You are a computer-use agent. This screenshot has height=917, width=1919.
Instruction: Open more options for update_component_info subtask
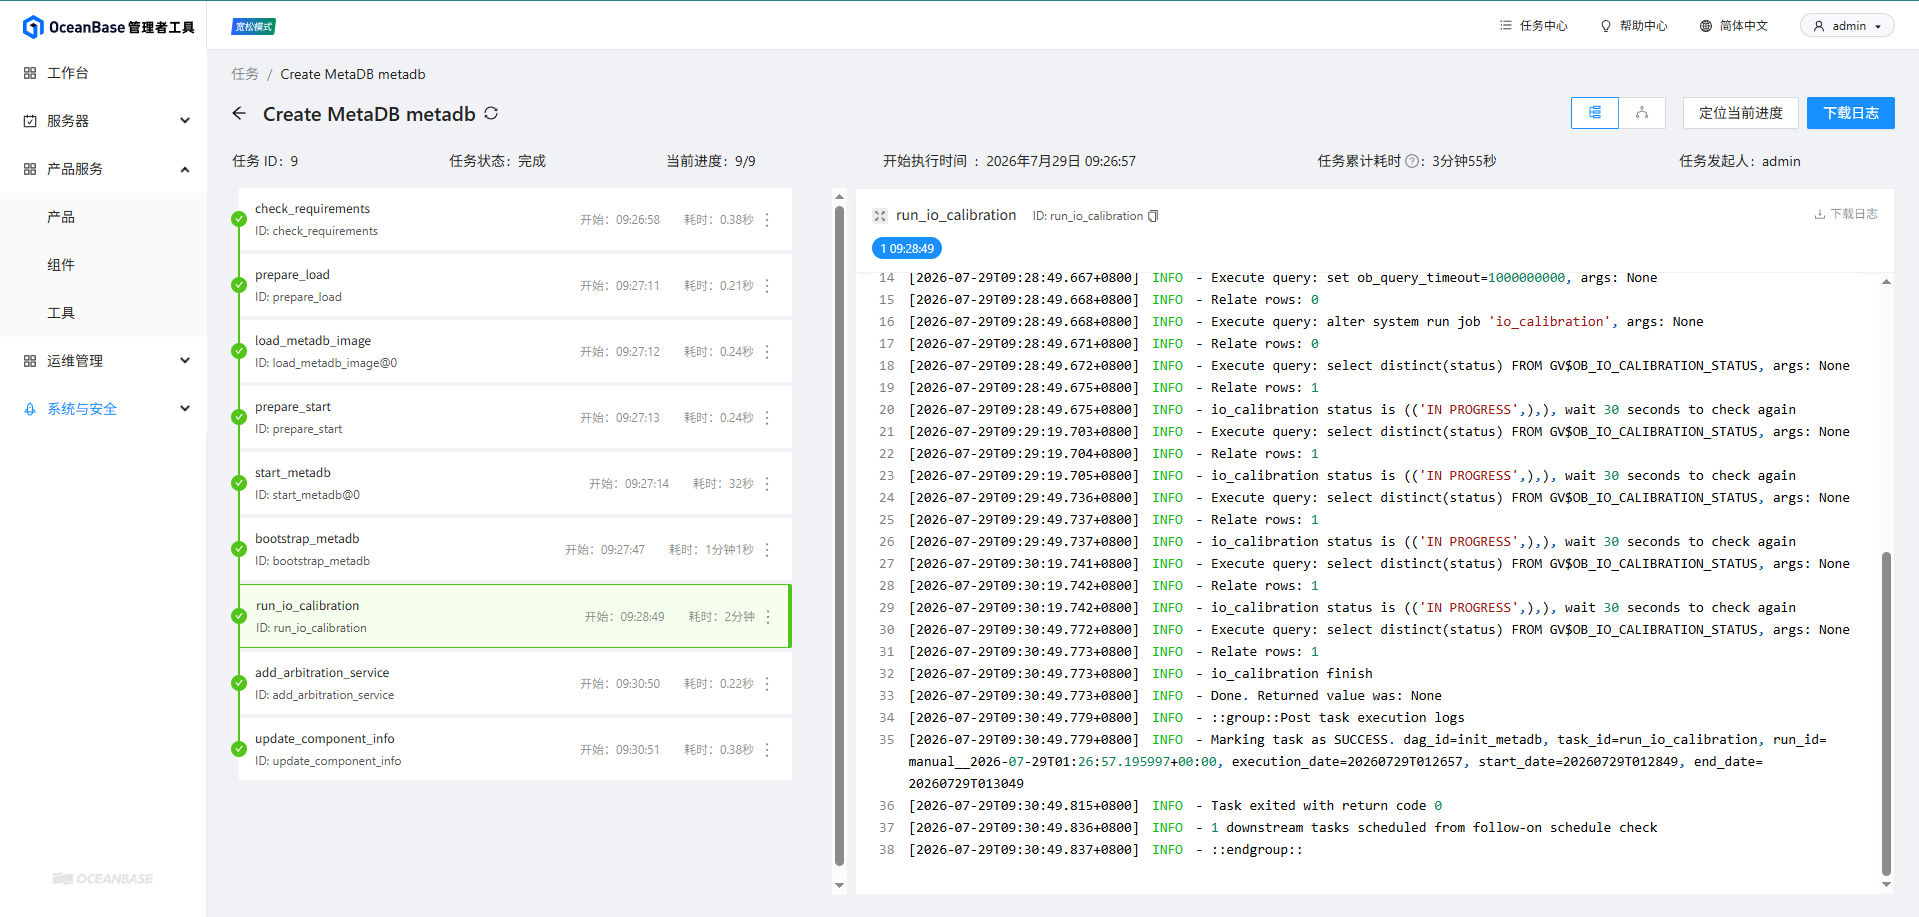[x=767, y=750]
